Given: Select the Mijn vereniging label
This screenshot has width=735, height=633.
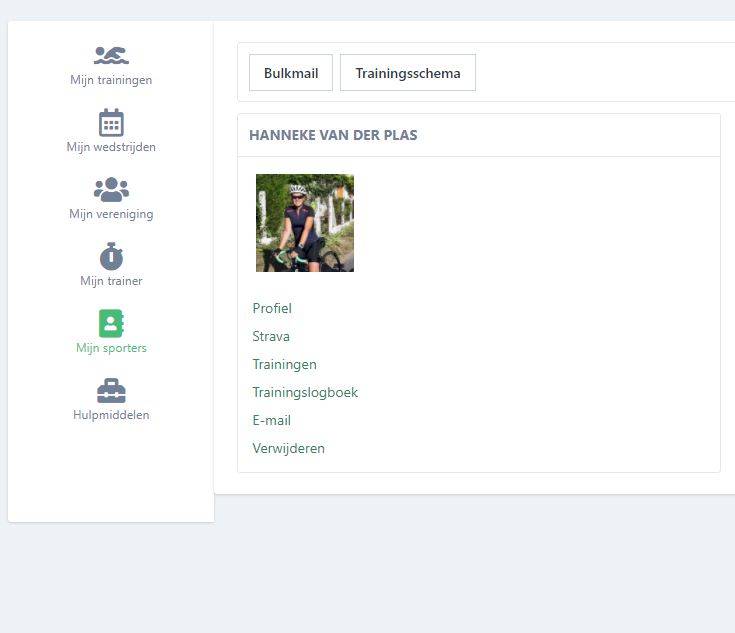Looking at the screenshot, I should click(111, 214).
